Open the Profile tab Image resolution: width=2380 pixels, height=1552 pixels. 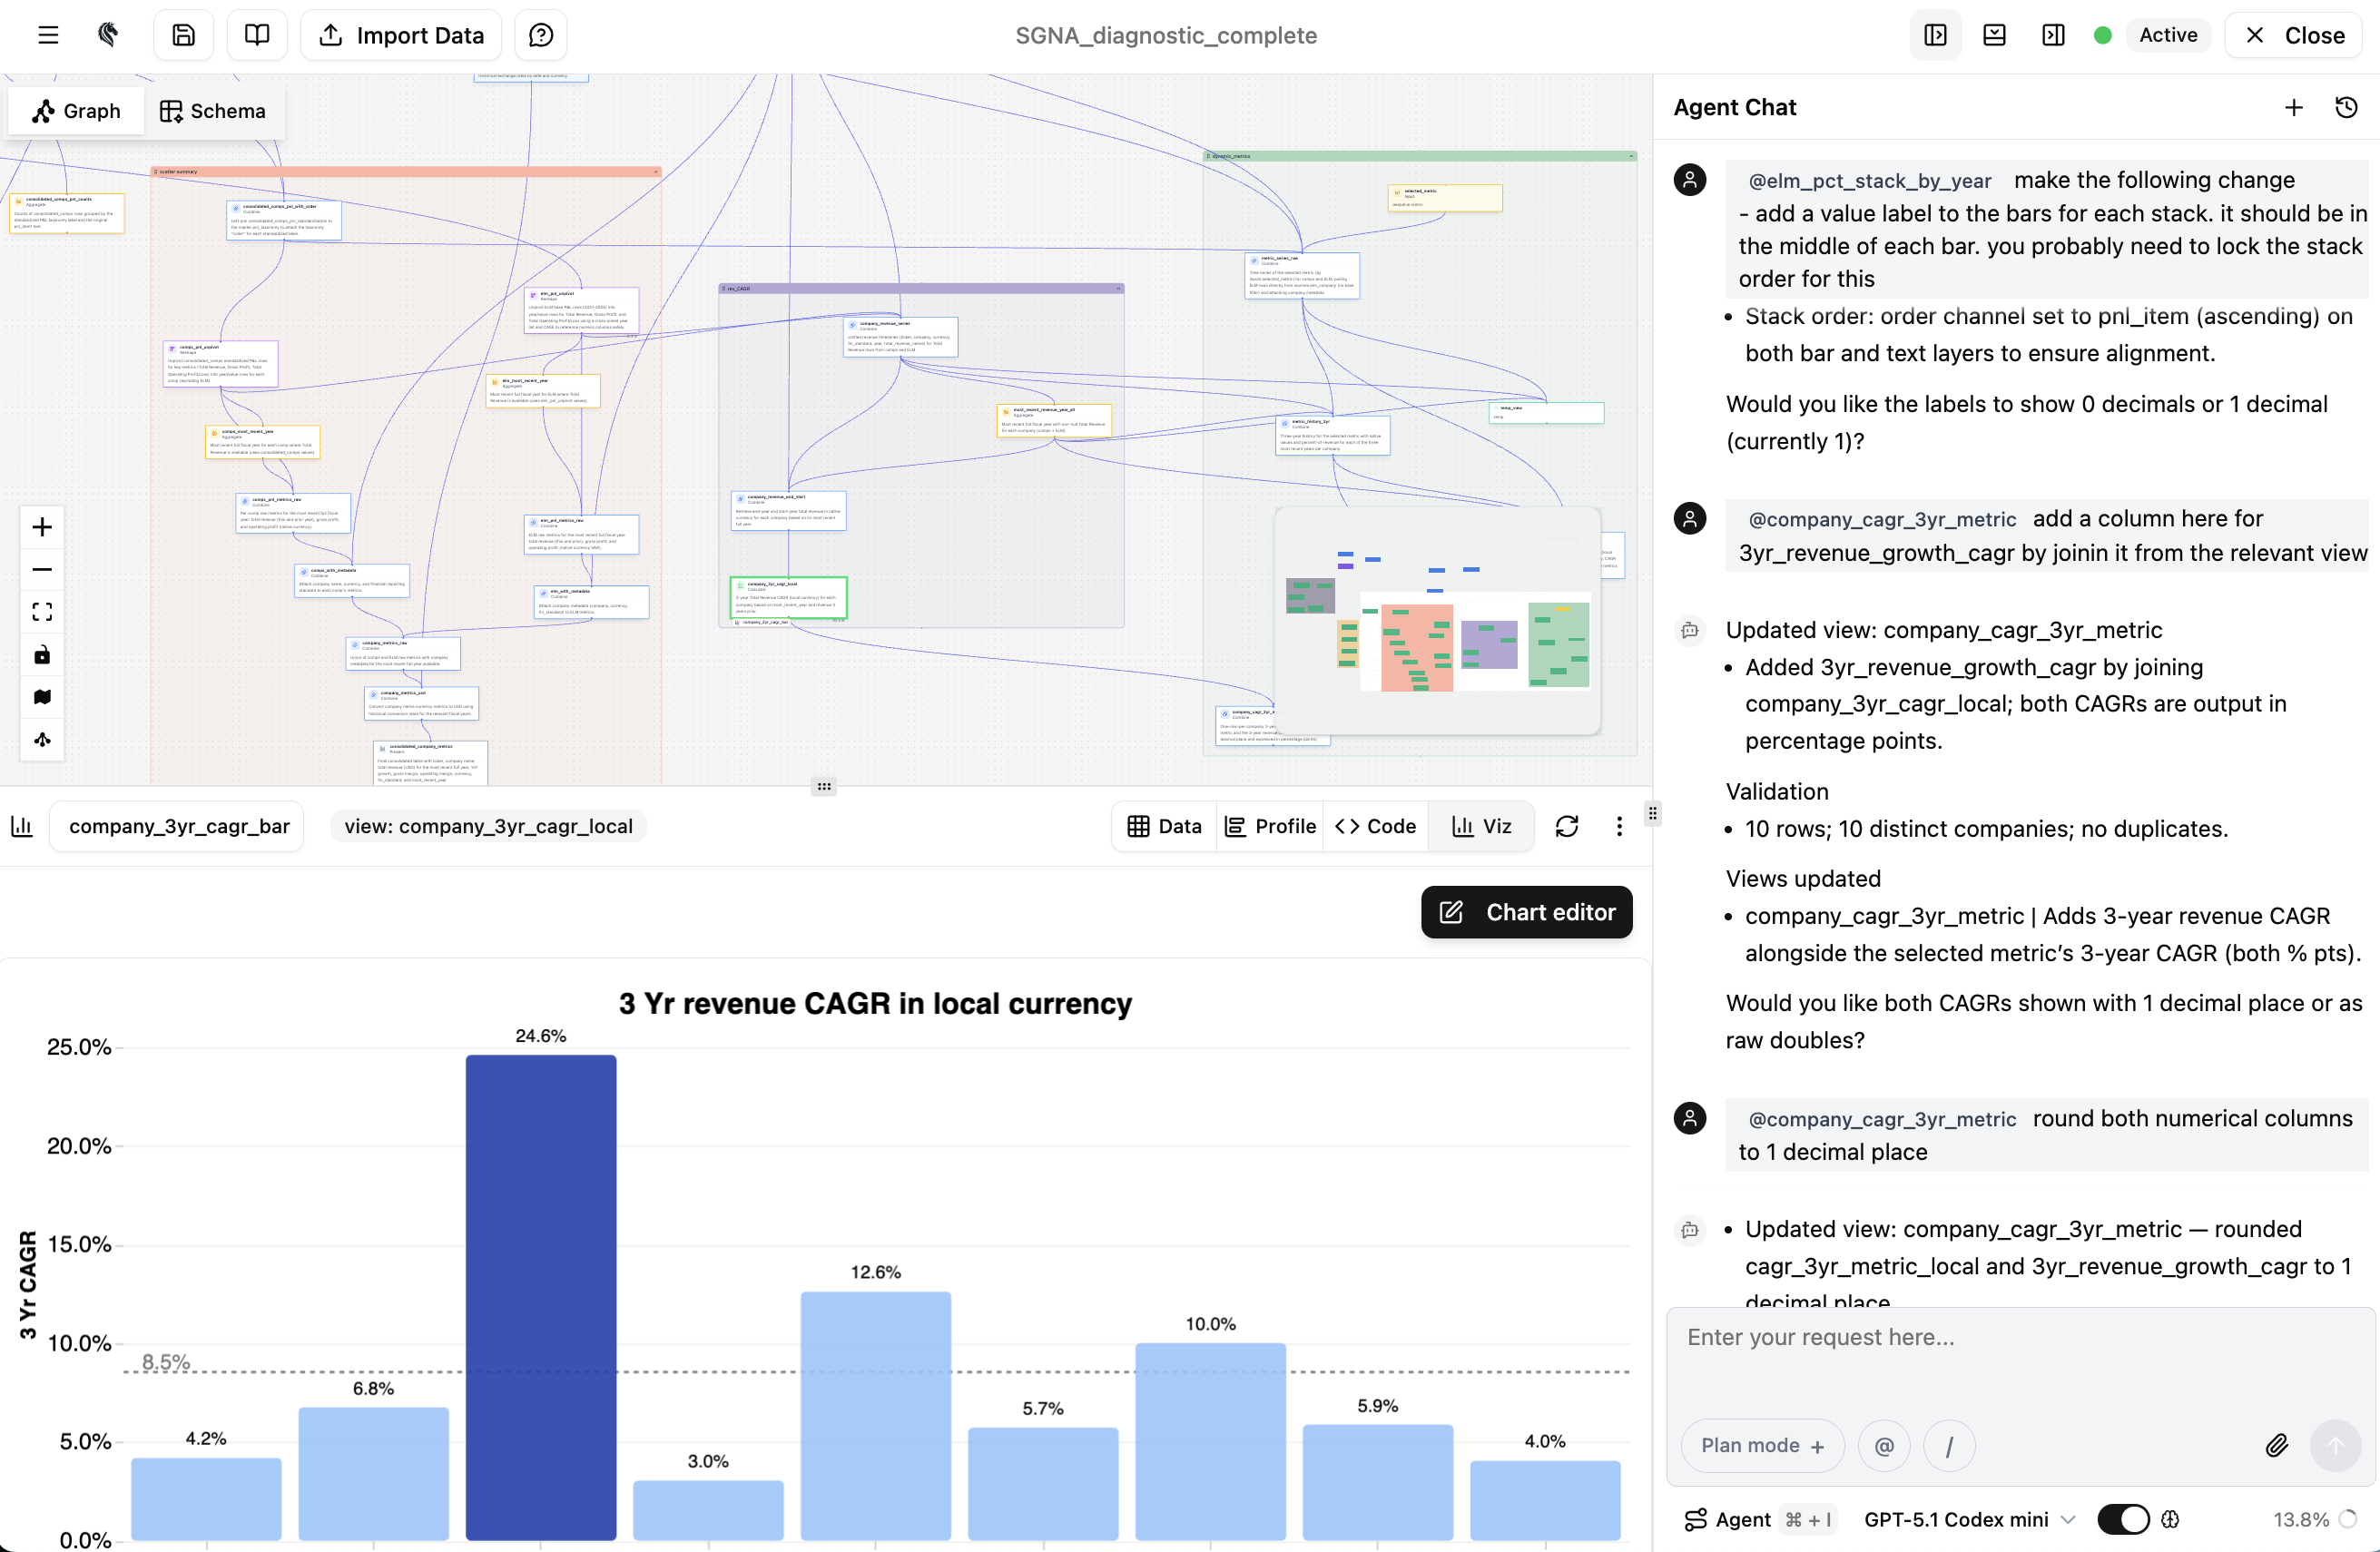click(x=1269, y=826)
